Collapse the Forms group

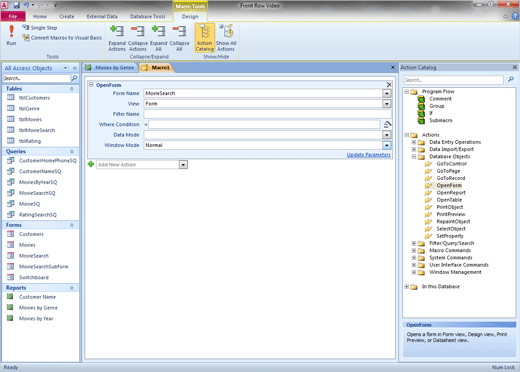71,225
